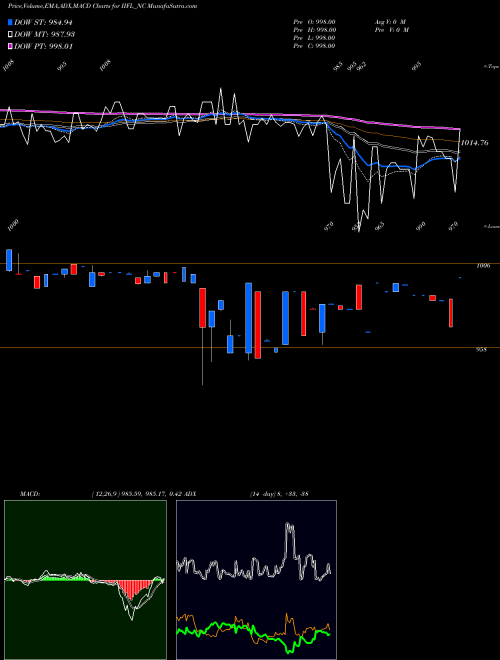Click the '<Lows' marker label
The image size is (500, 660).
click(x=491, y=226)
